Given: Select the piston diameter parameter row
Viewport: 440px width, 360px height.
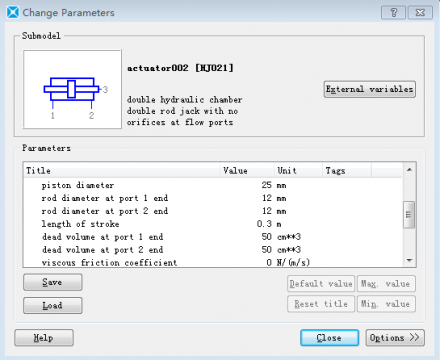Looking at the screenshot, I should (x=213, y=185).
